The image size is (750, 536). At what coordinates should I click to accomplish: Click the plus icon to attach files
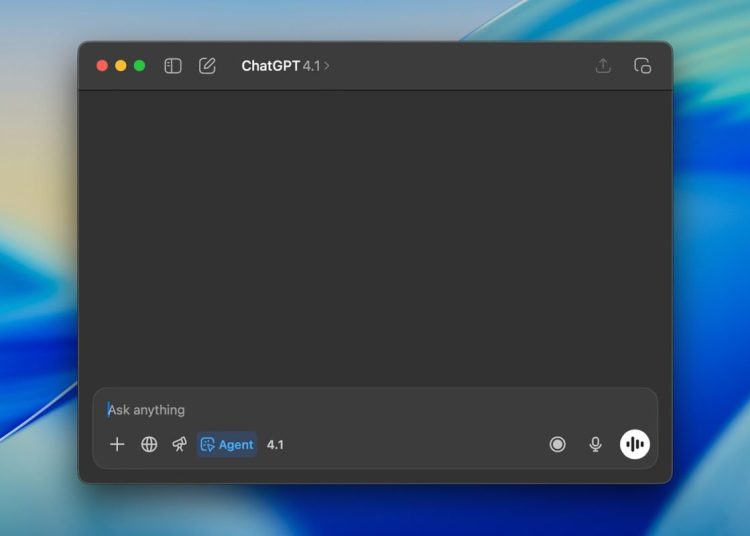(117, 444)
